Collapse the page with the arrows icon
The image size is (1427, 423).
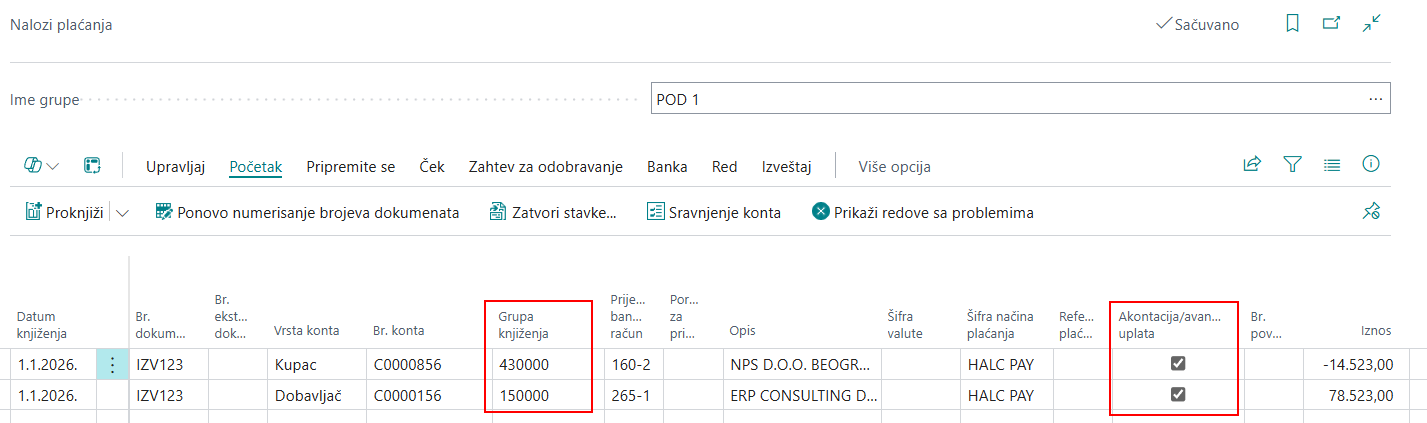tap(1372, 24)
